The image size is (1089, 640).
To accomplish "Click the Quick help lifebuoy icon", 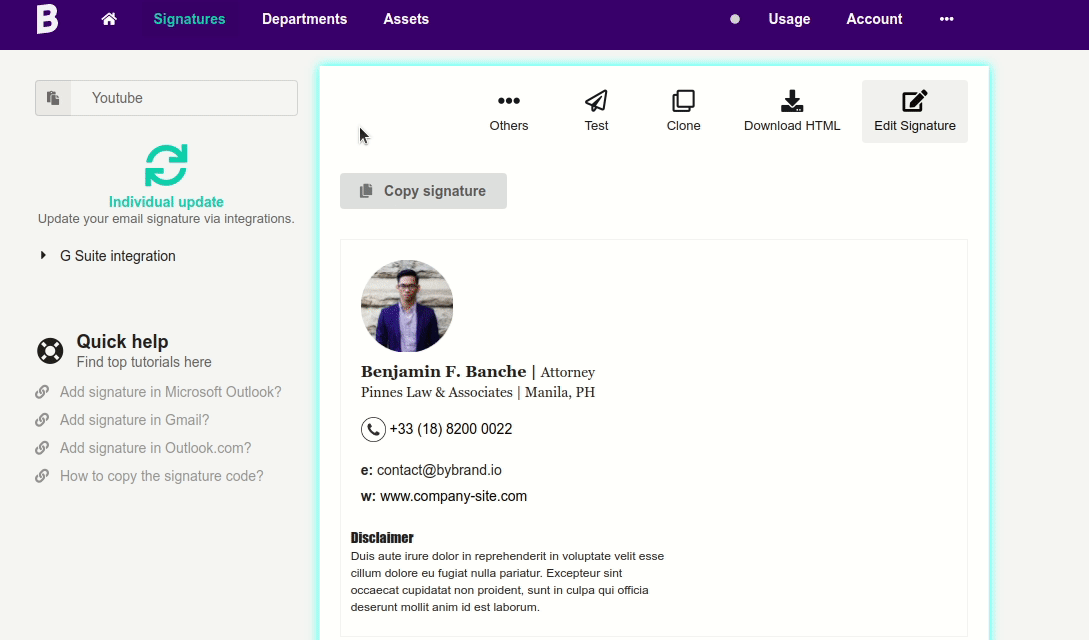I will pos(50,351).
